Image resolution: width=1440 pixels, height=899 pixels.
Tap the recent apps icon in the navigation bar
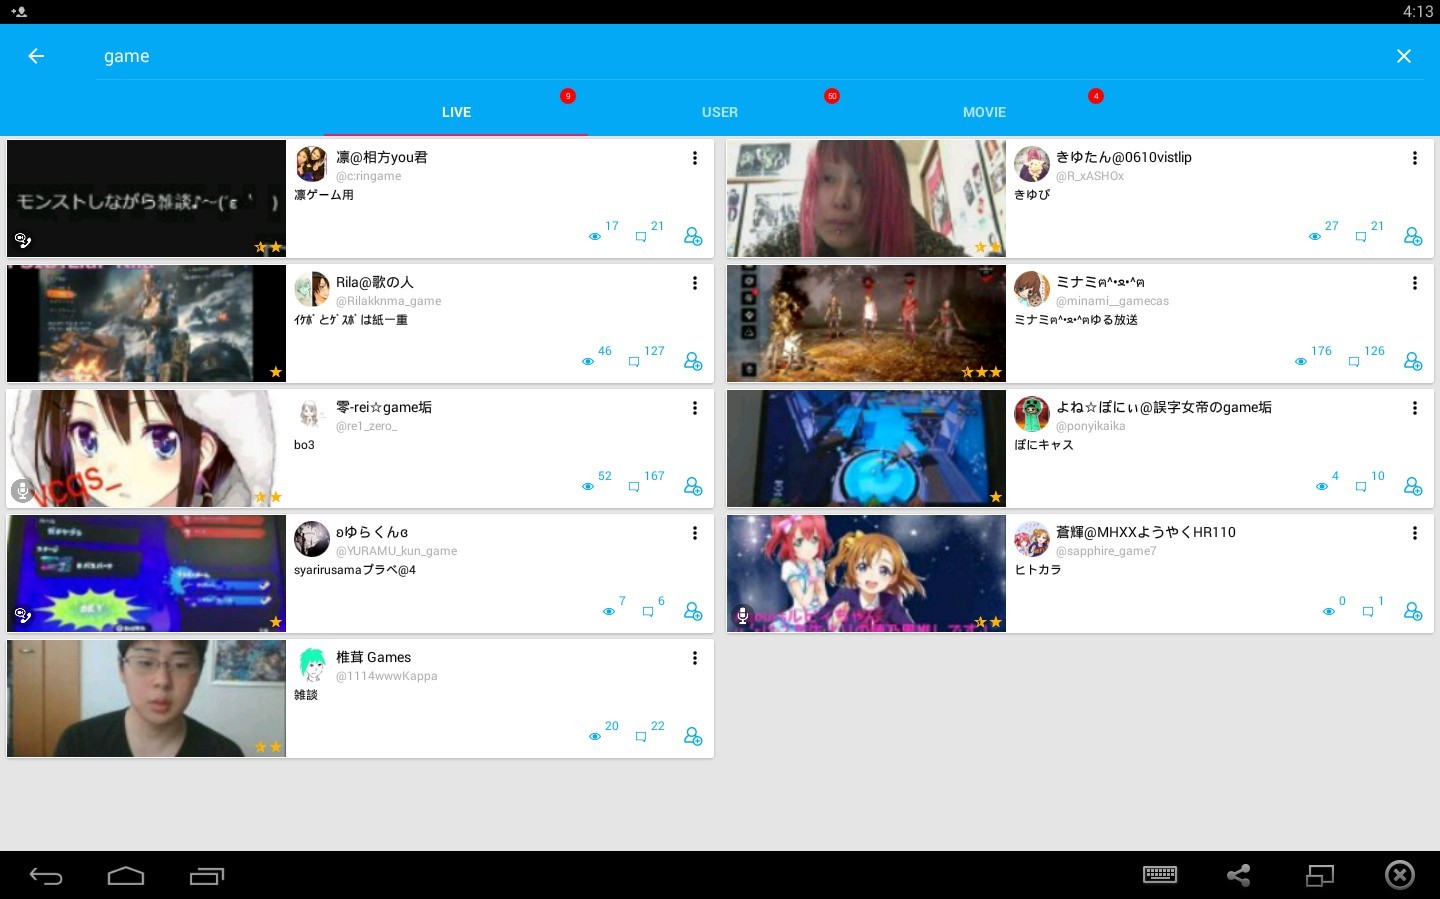(x=207, y=875)
